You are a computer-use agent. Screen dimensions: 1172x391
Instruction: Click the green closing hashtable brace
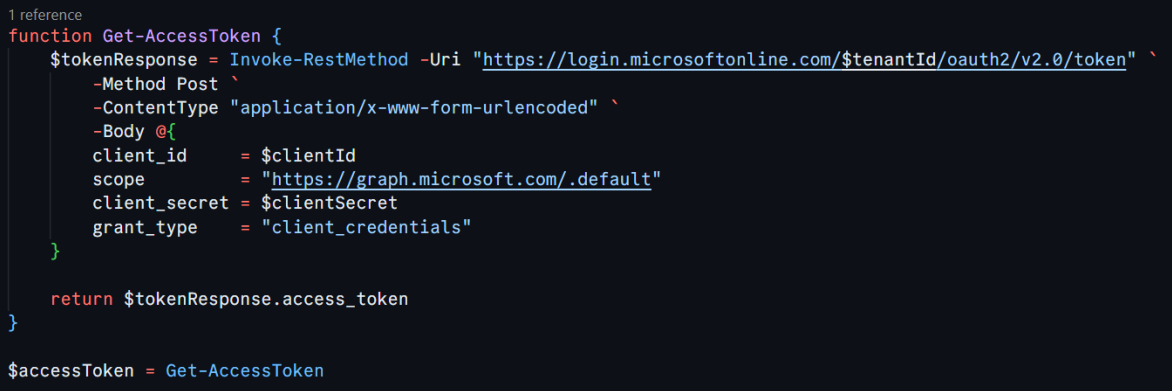point(55,251)
